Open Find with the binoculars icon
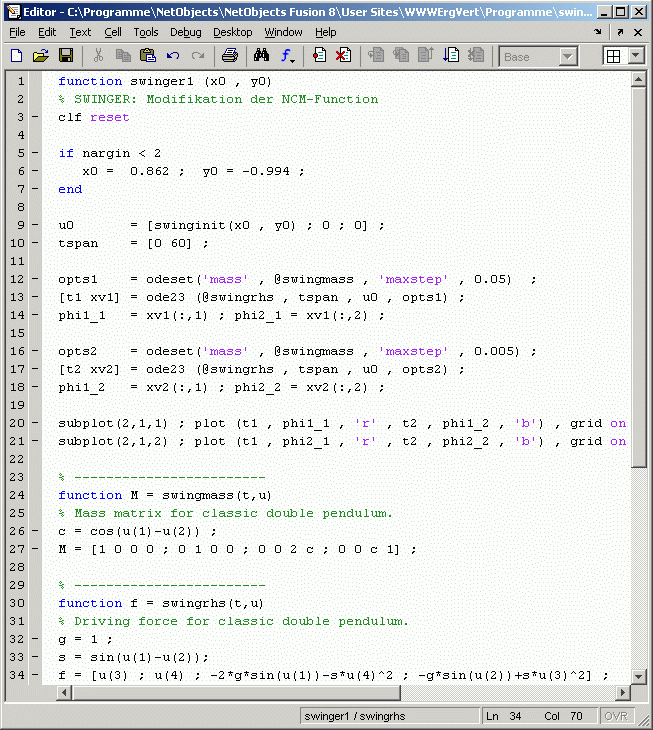653x730 pixels. (262, 56)
